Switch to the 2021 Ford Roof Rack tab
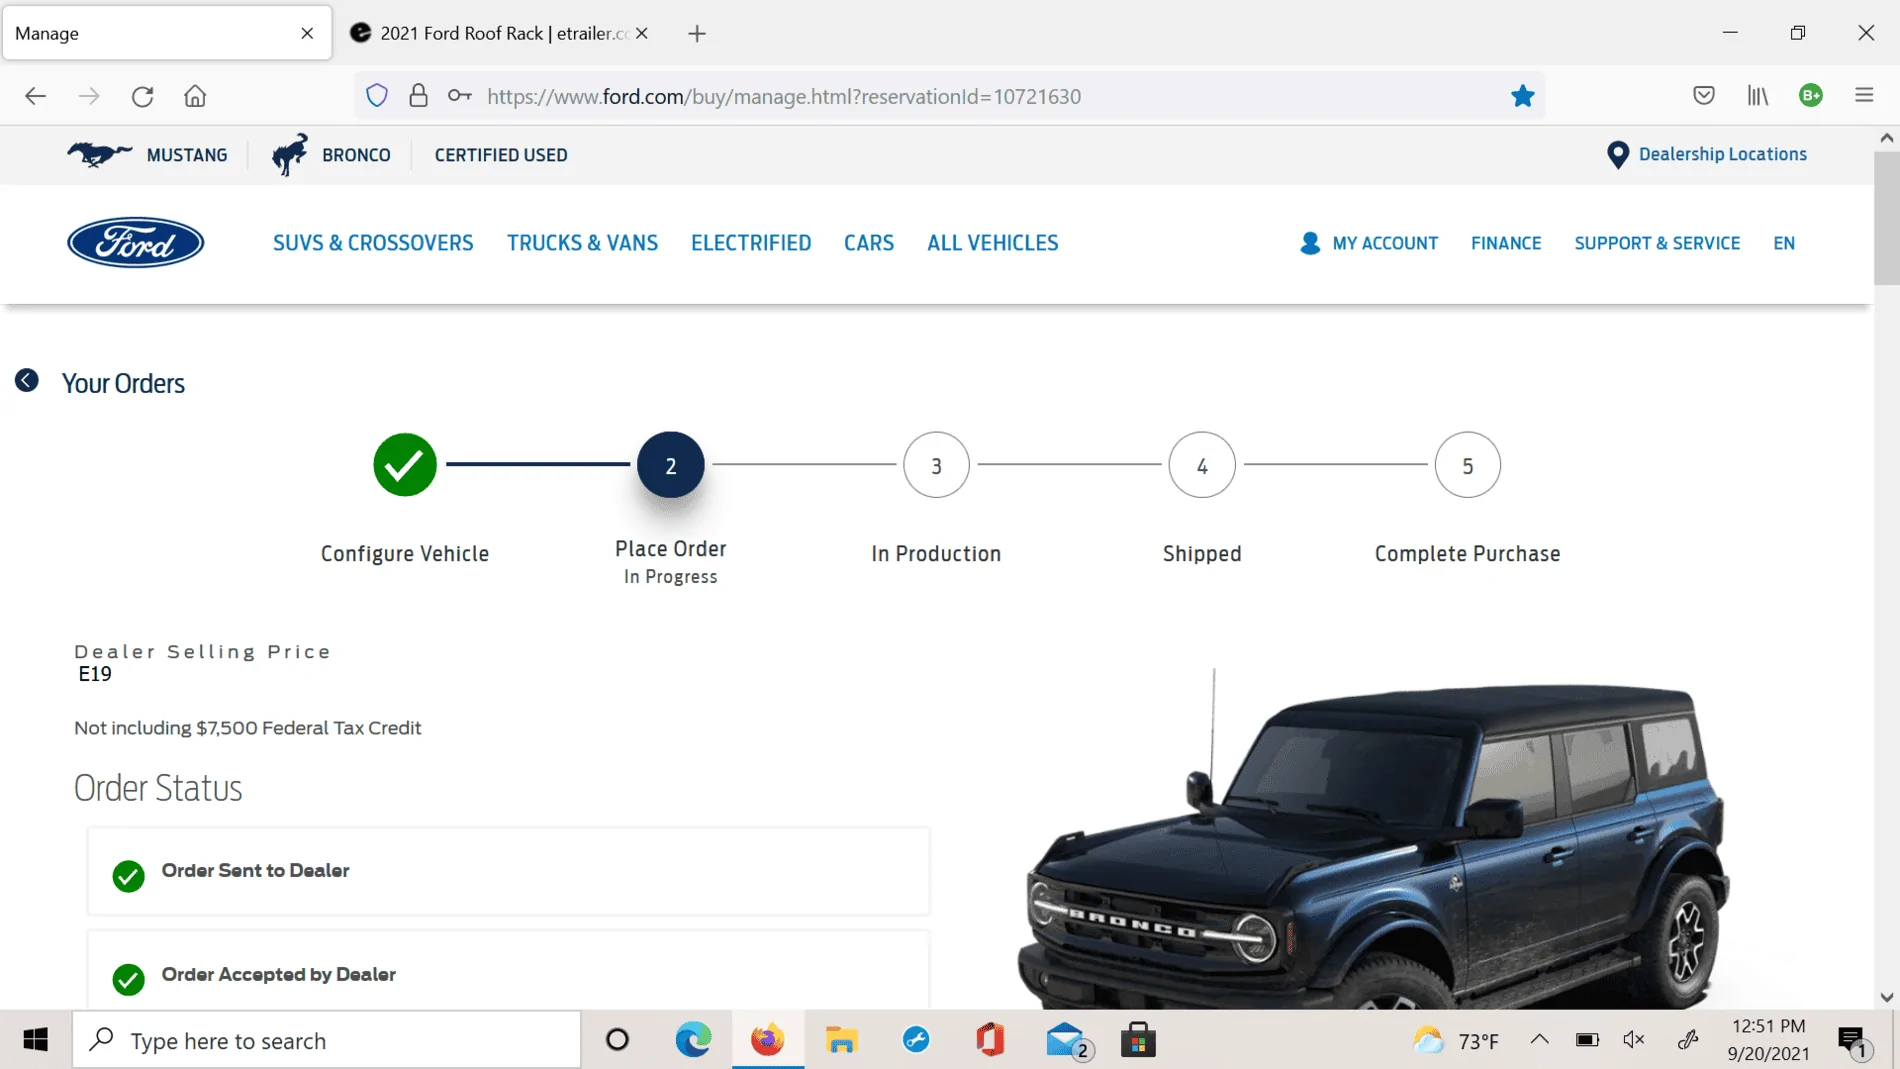 click(x=500, y=33)
